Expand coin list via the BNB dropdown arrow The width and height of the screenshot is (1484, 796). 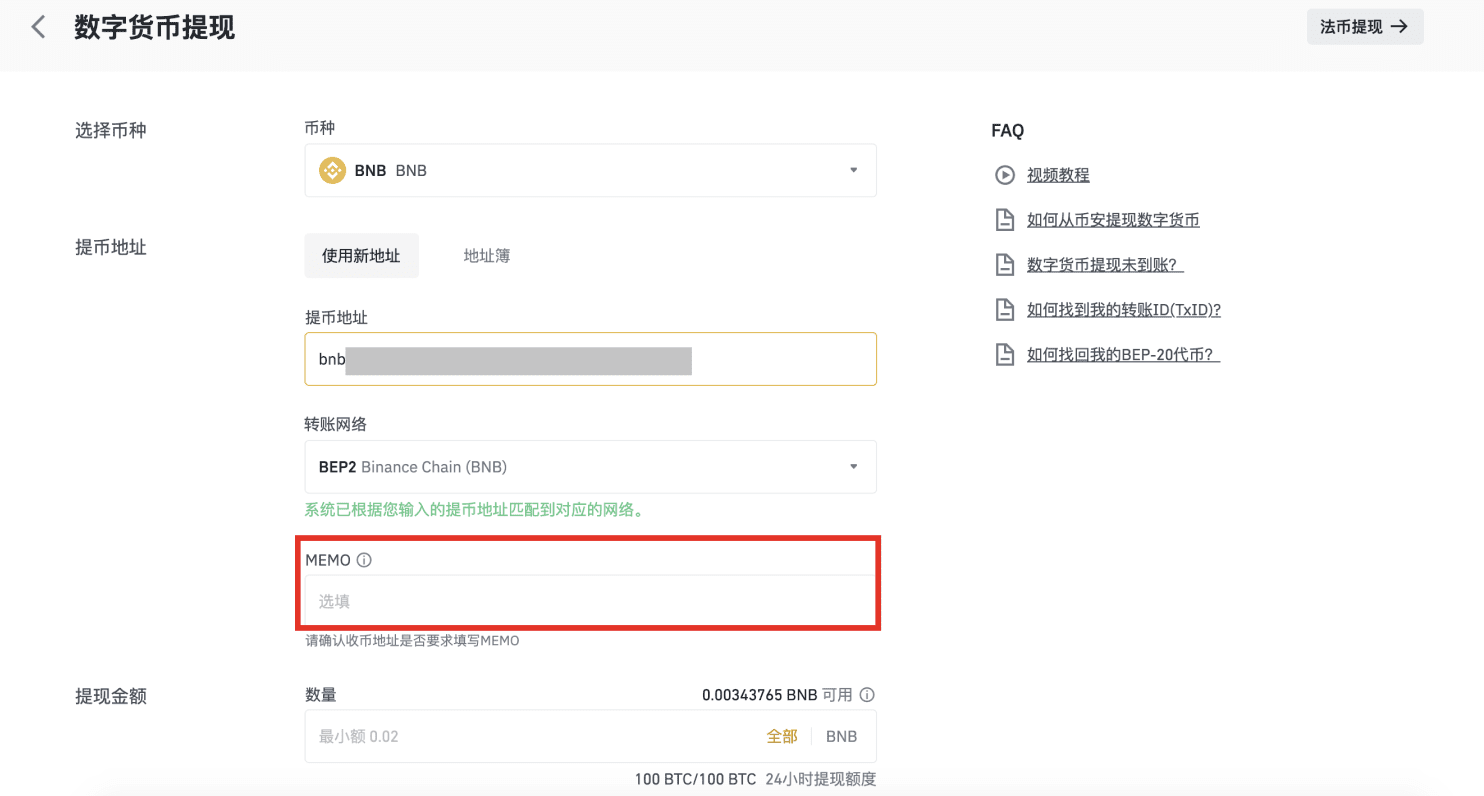coord(853,170)
